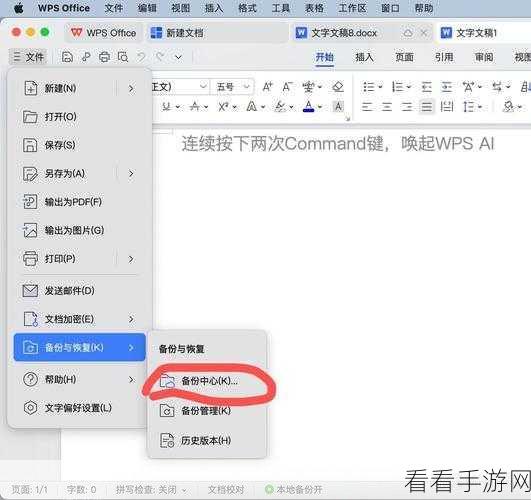
Task: Expand 拼写检查: 关闭 dropdown in status bar
Action: [184, 490]
